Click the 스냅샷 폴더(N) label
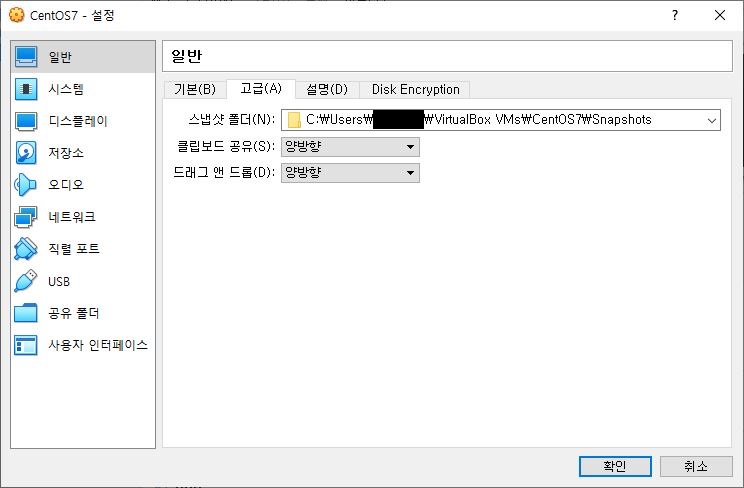Viewport: 744px width, 488px height. (232, 119)
